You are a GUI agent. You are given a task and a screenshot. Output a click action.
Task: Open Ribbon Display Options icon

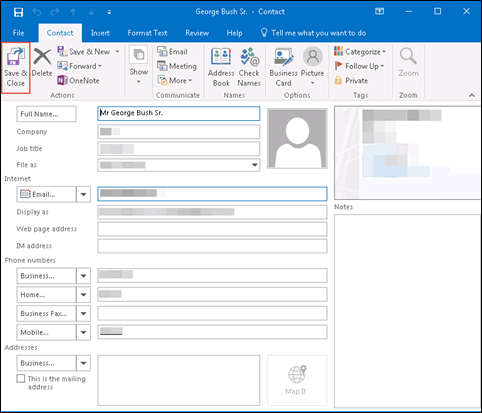379,11
